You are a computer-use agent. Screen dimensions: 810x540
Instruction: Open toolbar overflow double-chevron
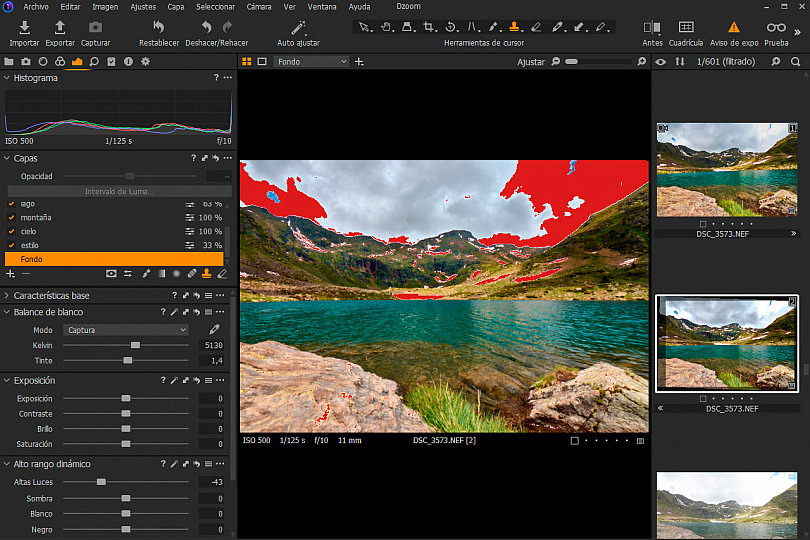(x=798, y=32)
